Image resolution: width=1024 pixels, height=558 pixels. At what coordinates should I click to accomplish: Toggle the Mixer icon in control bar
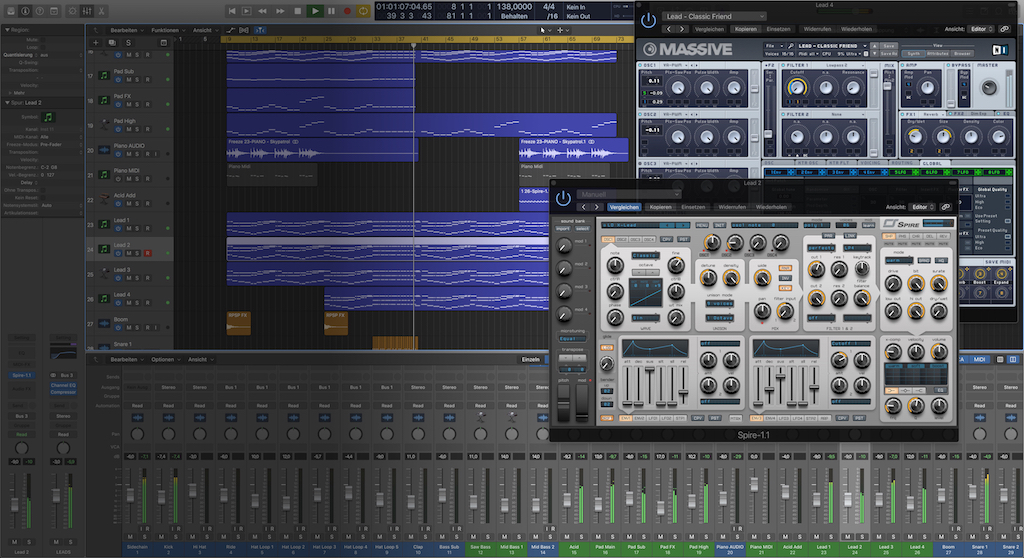click(87, 10)
